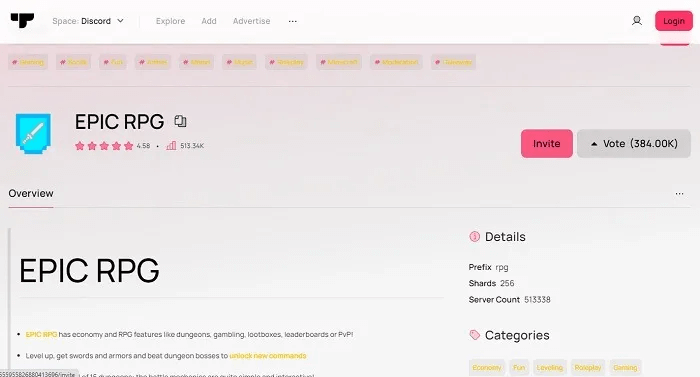The height and width of the screenshot is (377, 700).
Task: Open the Overview row three-dots options
Action: [679, 193]
